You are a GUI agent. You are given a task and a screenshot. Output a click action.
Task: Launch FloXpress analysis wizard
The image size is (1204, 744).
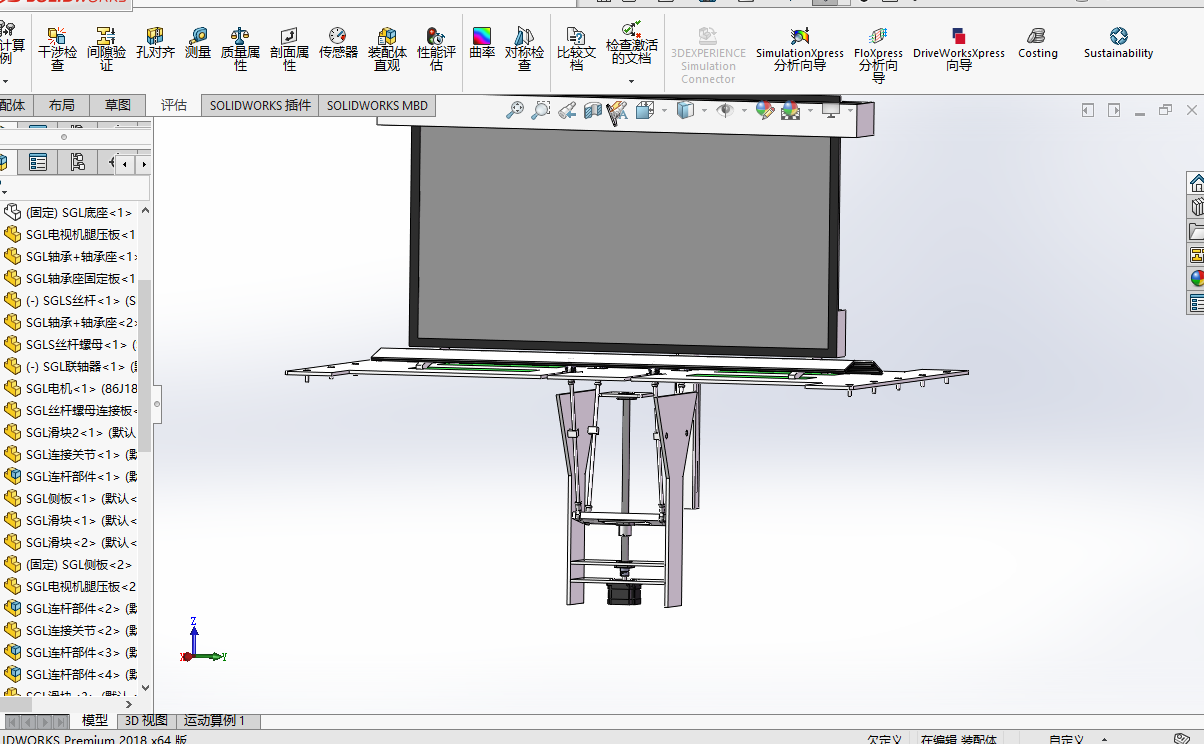click(x=878, y=54)
